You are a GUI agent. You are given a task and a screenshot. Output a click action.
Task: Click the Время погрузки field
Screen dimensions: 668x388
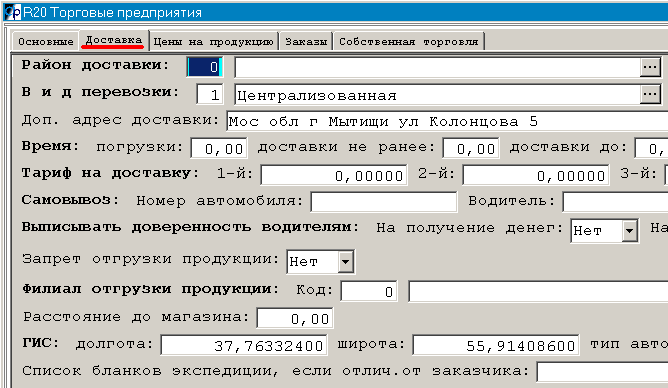[x=219, y=148]
